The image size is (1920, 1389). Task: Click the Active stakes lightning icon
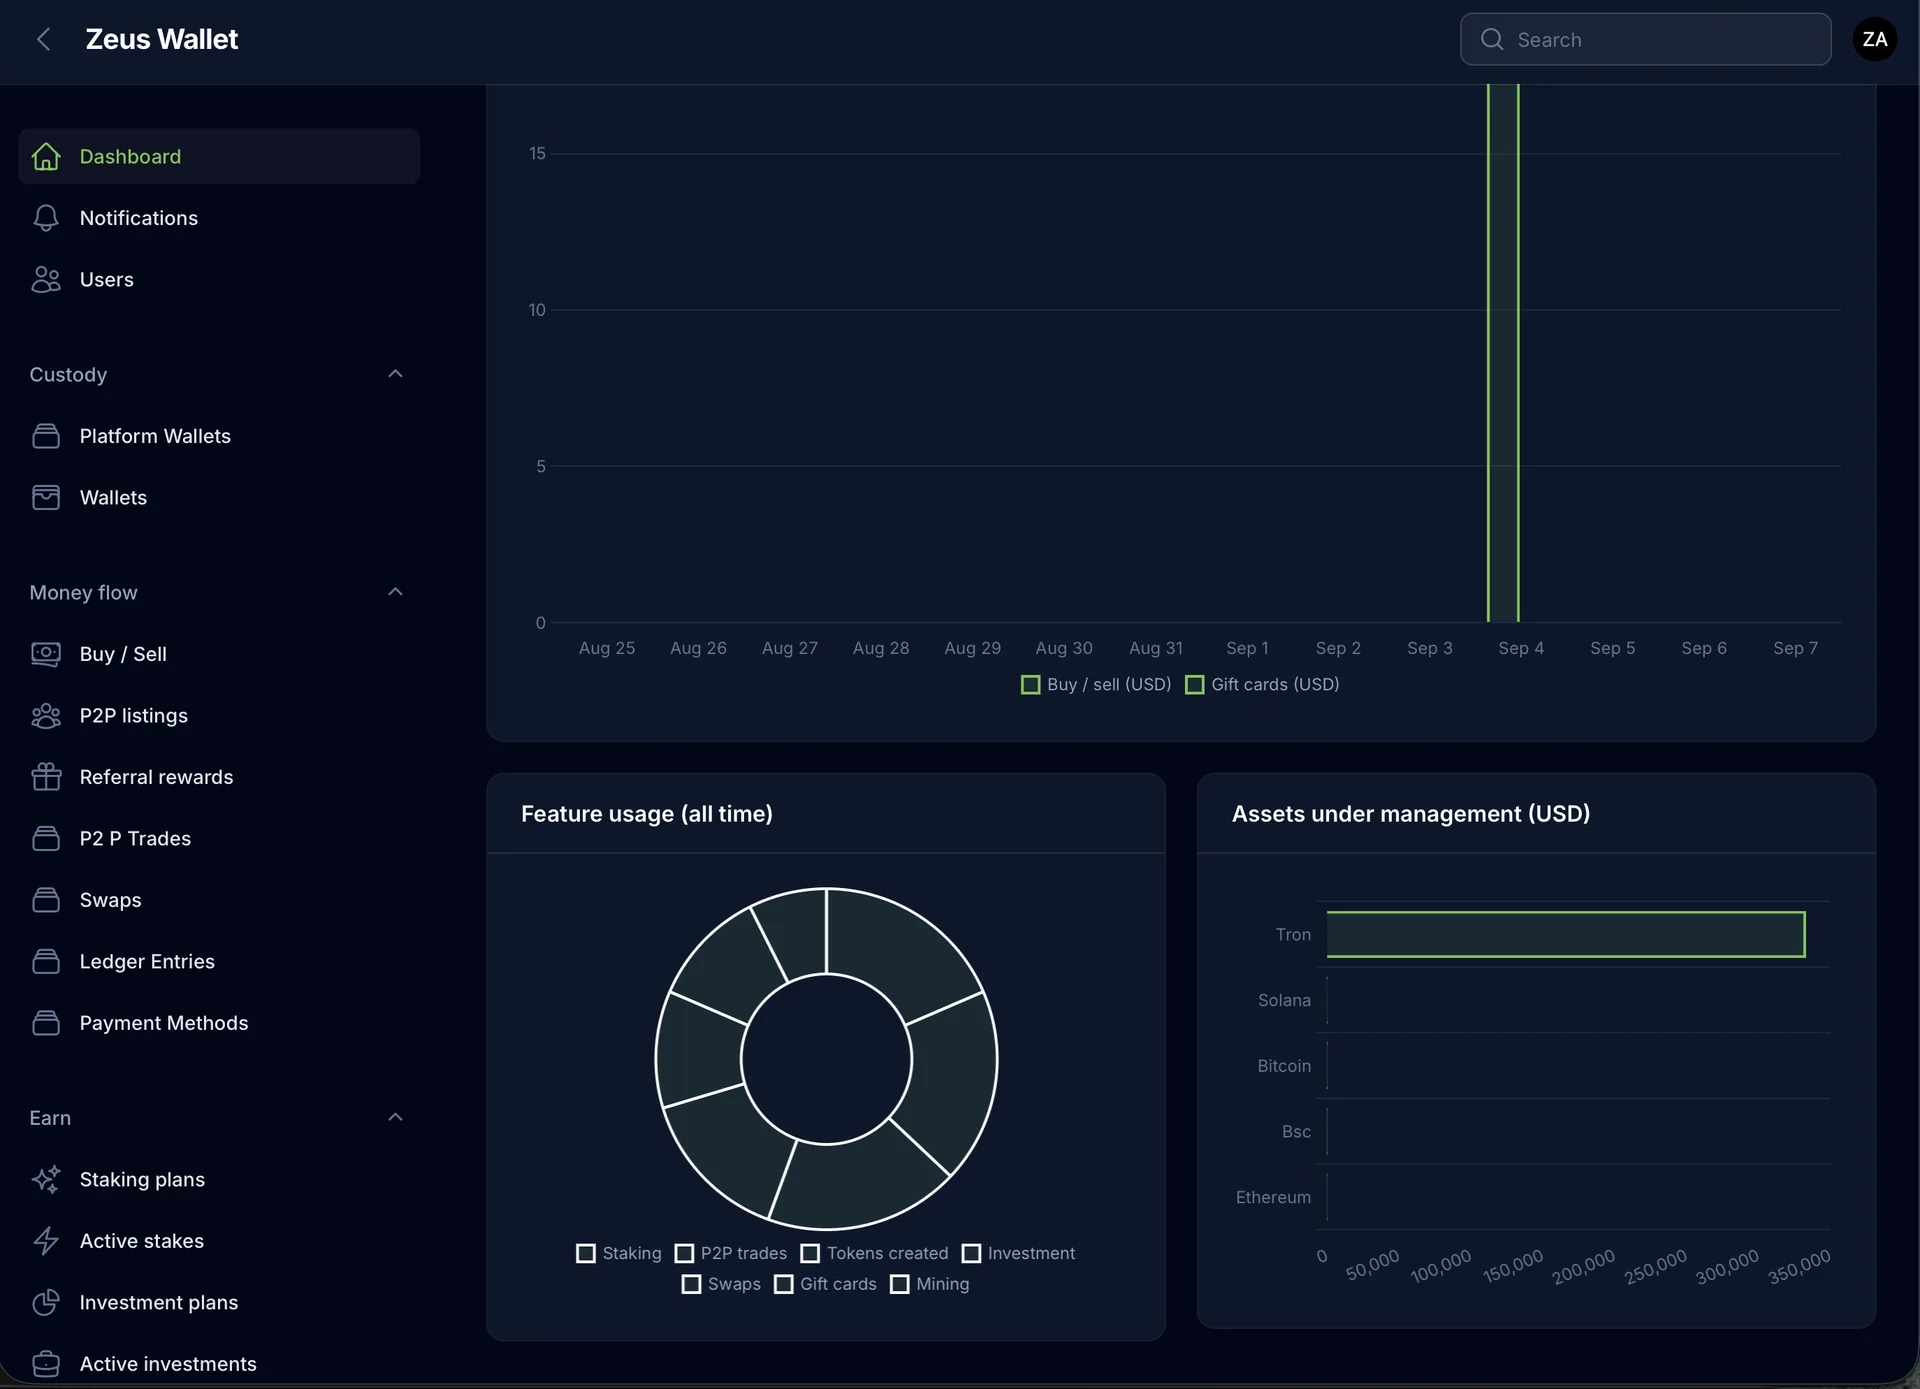tap(46, 1241)
